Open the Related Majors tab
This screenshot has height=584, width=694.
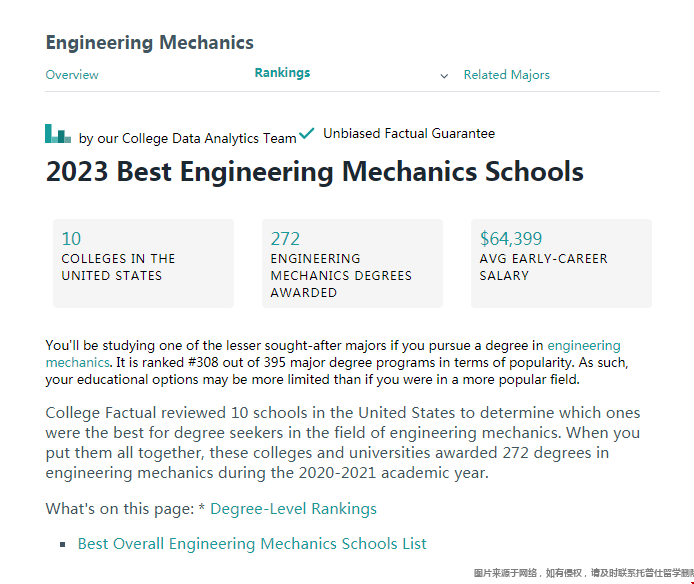(506, 75)
